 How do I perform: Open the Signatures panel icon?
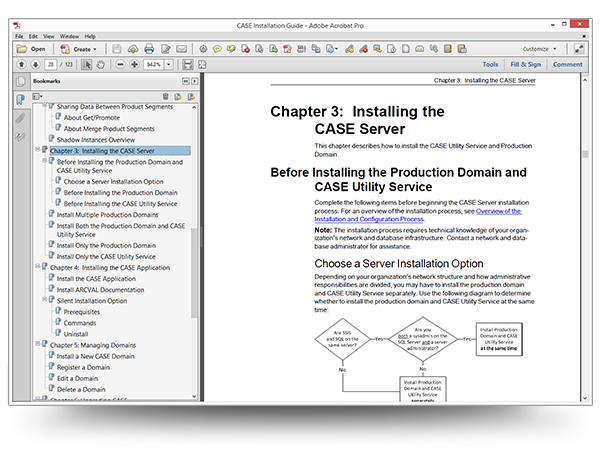click(21, 137)
